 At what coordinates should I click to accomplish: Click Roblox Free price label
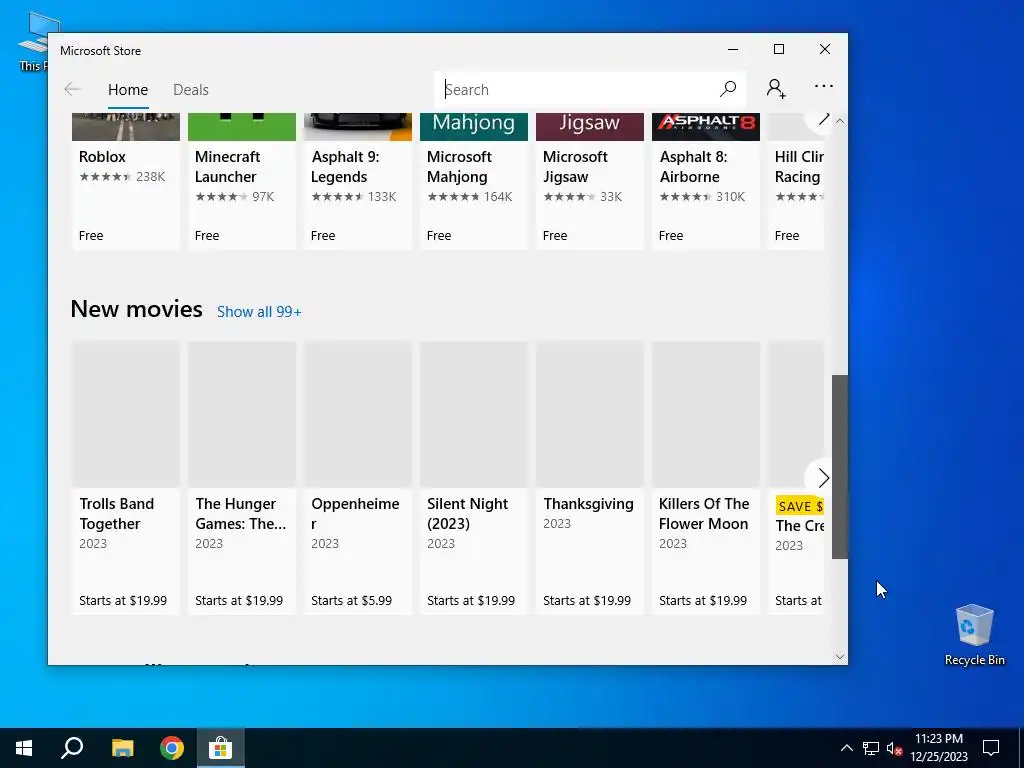pyautogui.click(x=91, y=235)
